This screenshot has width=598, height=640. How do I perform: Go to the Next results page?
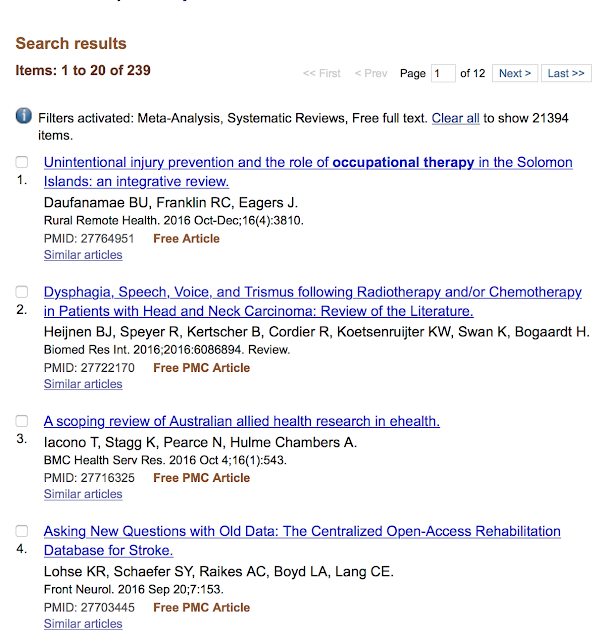[515, 73]
